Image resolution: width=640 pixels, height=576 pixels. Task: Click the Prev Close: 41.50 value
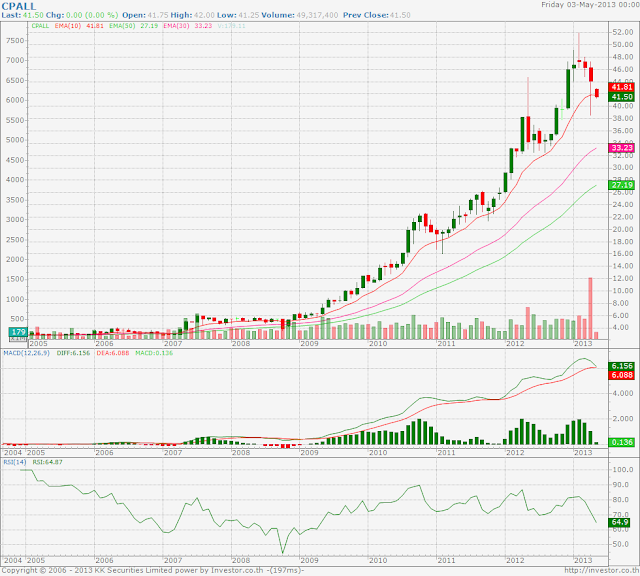pyautogui.click(x=377, y=15)
